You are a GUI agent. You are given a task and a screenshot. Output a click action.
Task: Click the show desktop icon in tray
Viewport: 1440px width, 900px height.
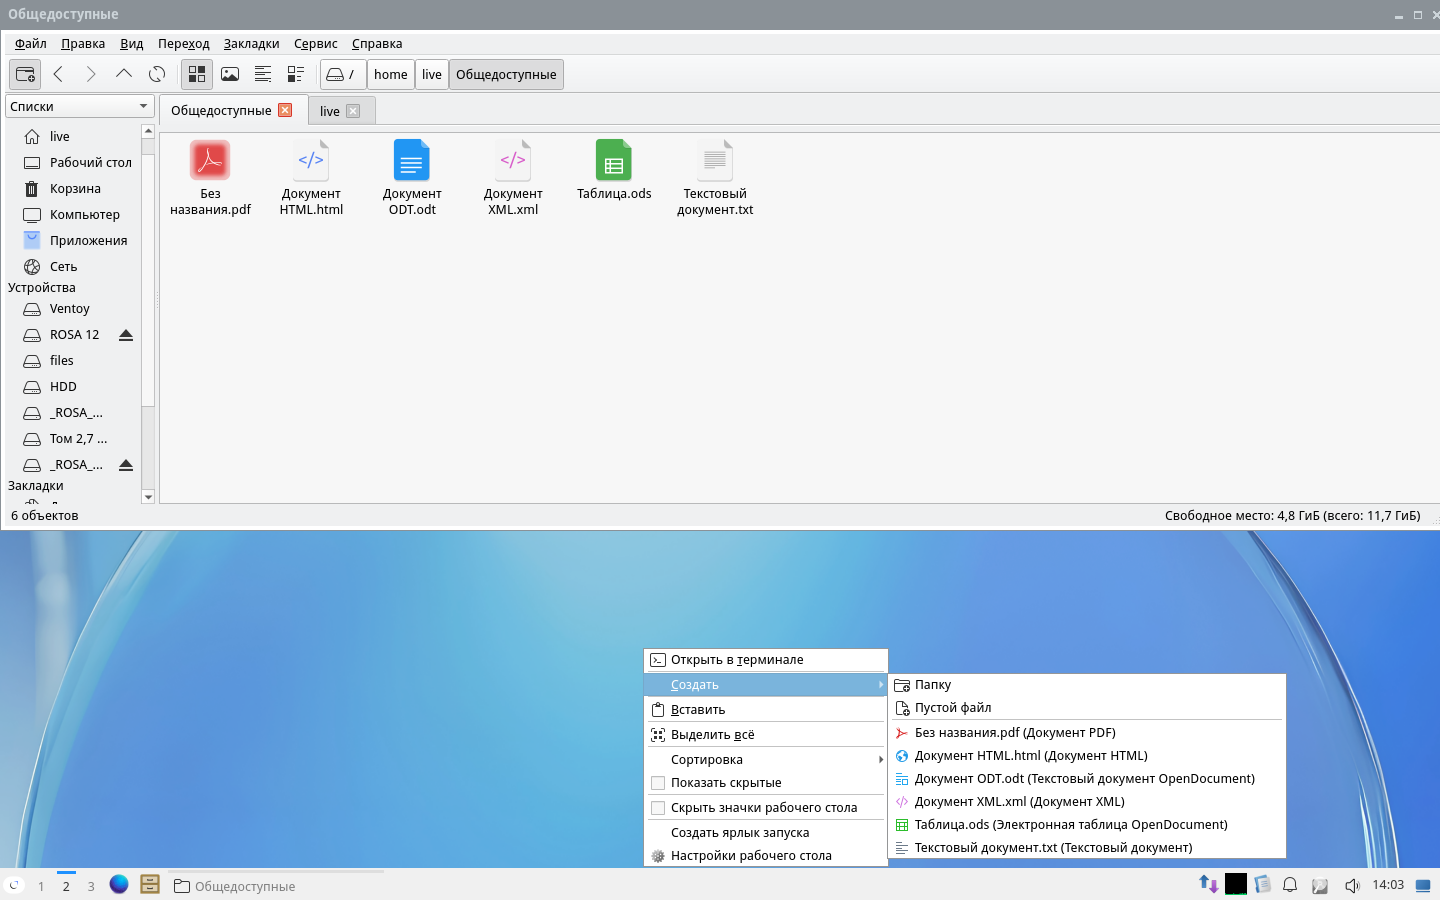pyautogui.click(x=1423, y=885)
